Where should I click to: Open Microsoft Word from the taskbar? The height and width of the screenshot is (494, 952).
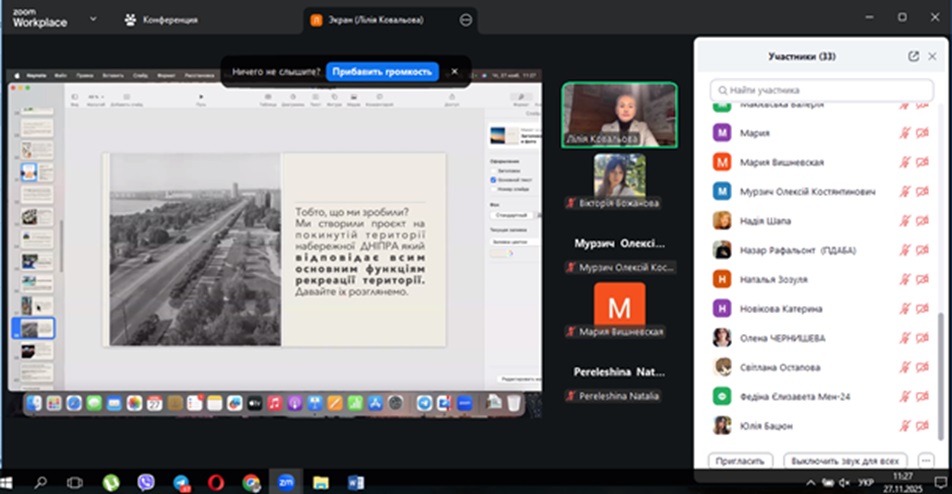click(x=357, y=482)
